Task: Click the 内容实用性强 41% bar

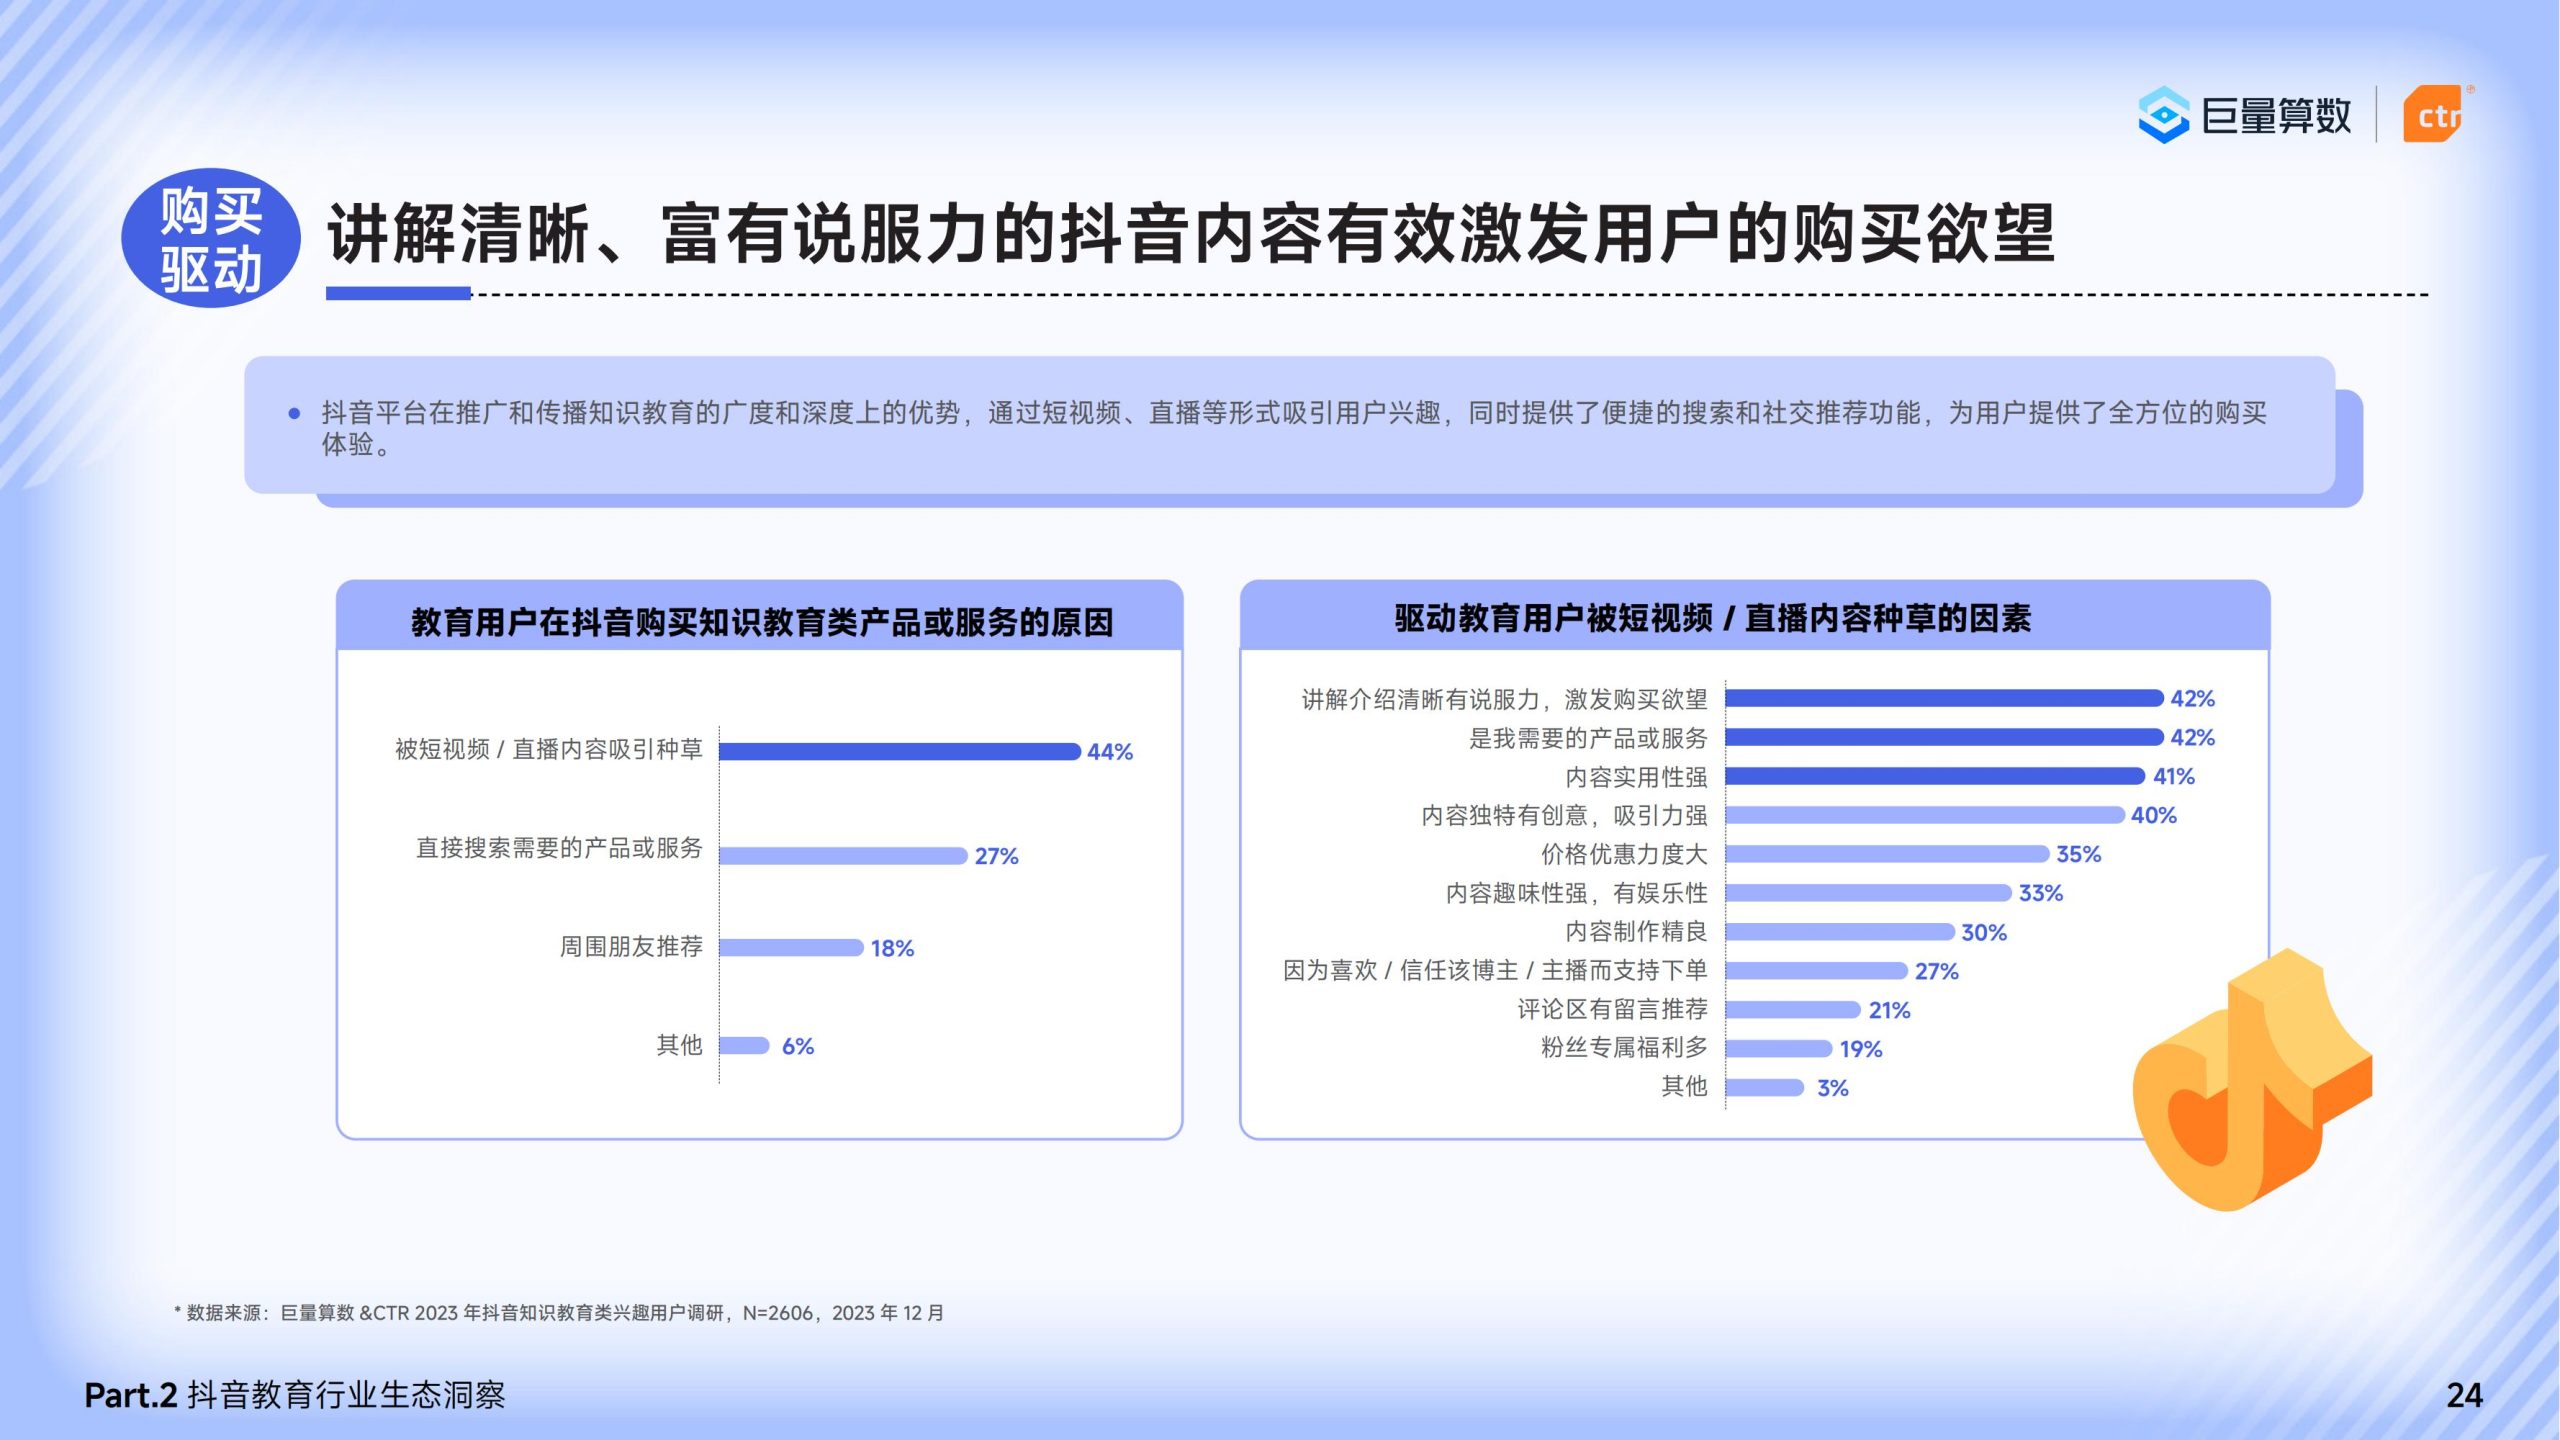Action: (1934, 776)
